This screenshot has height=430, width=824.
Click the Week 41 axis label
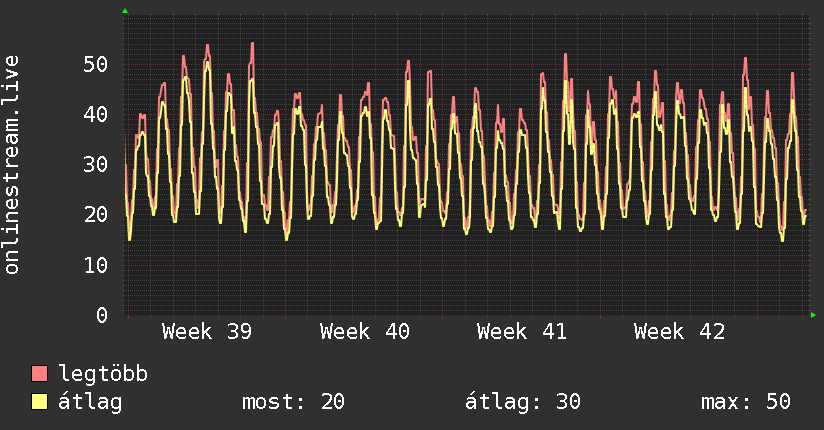pos(522,332)
